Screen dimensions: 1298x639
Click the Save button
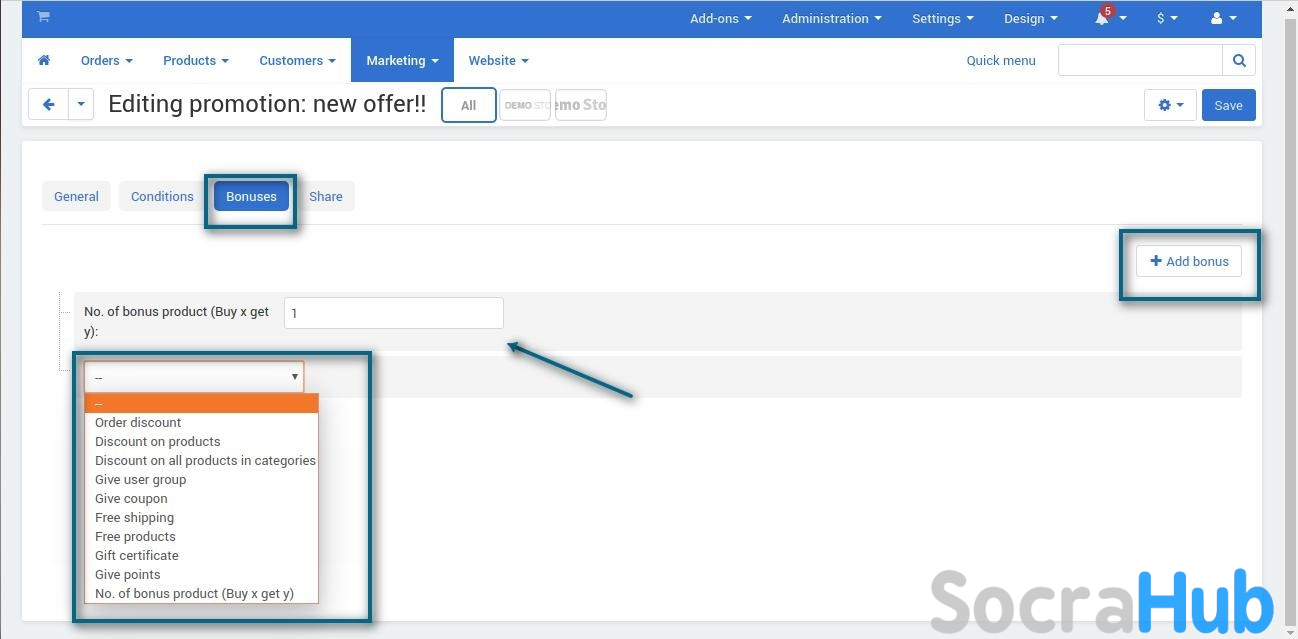(1228, 105)
